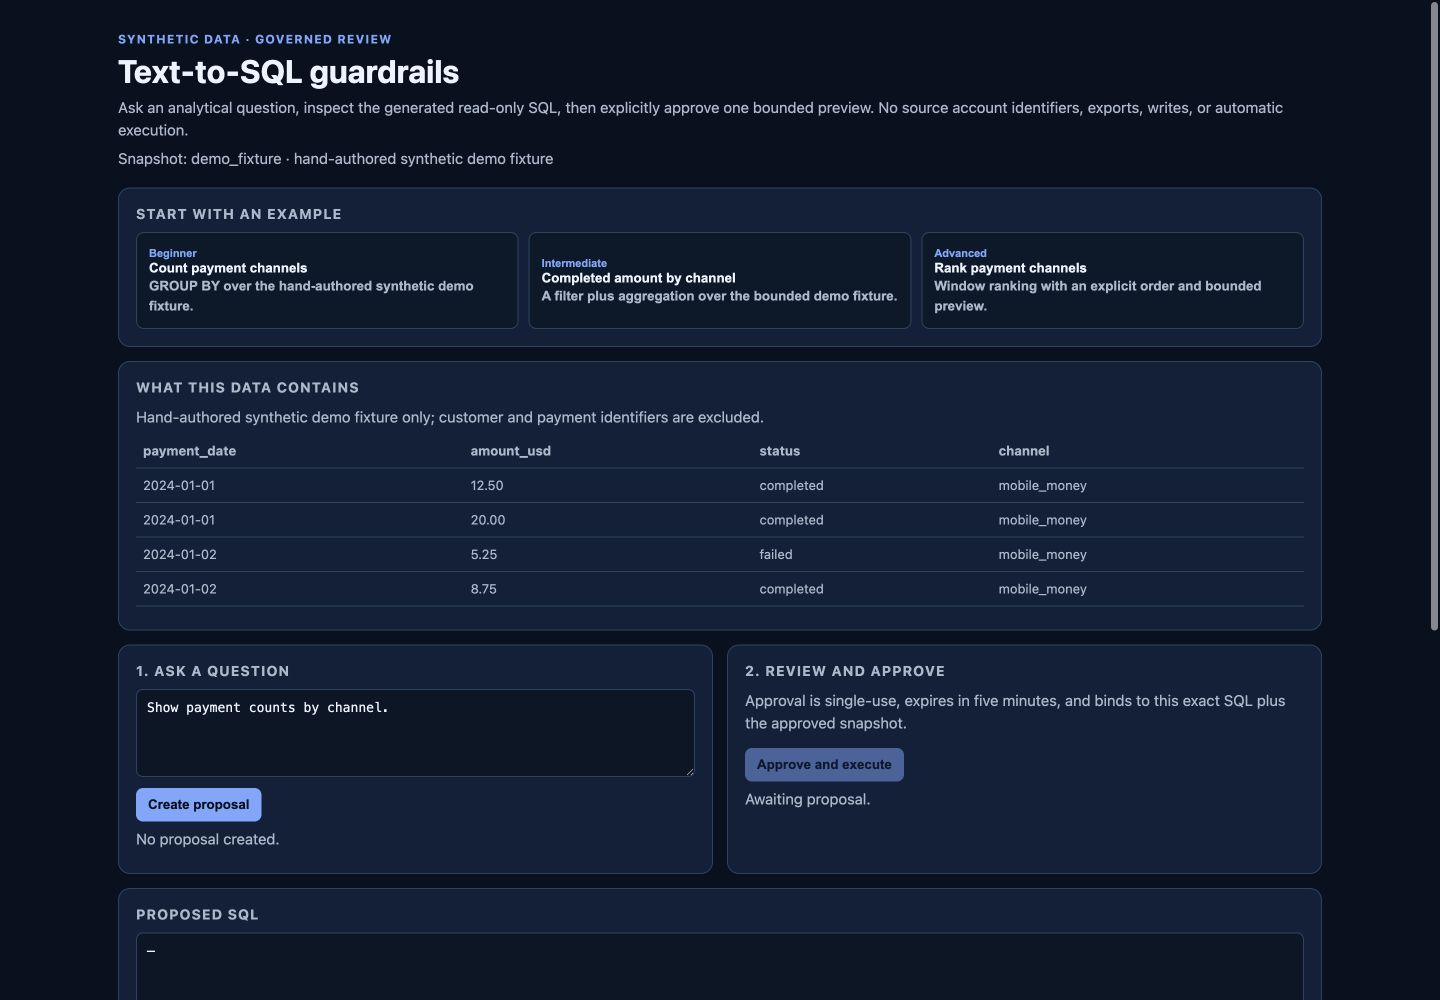
Task: Select the 20.00 amount cell
Action: 488,520
